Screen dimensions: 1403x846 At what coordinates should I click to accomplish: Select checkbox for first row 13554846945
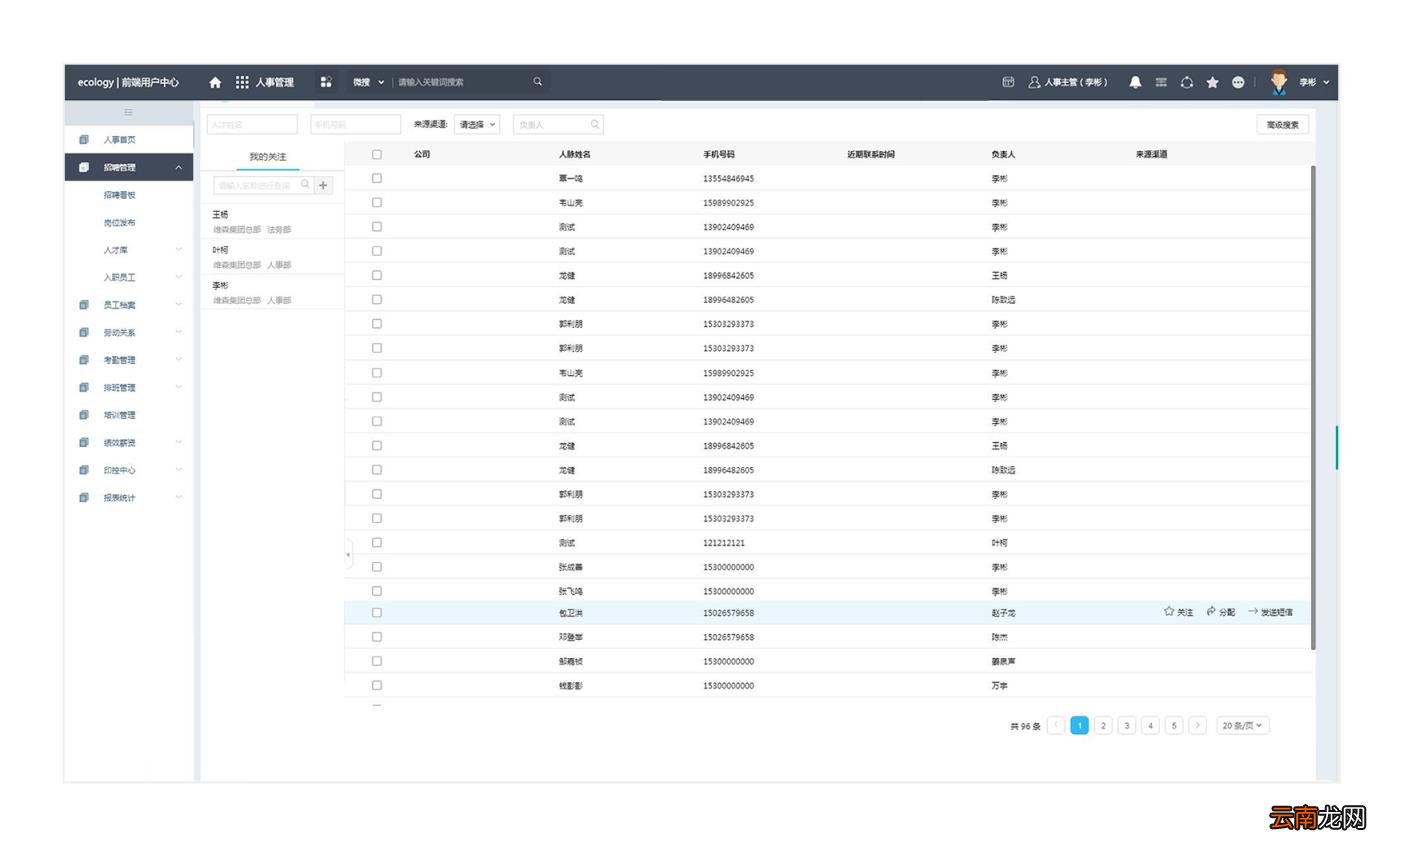click(377, 178)
